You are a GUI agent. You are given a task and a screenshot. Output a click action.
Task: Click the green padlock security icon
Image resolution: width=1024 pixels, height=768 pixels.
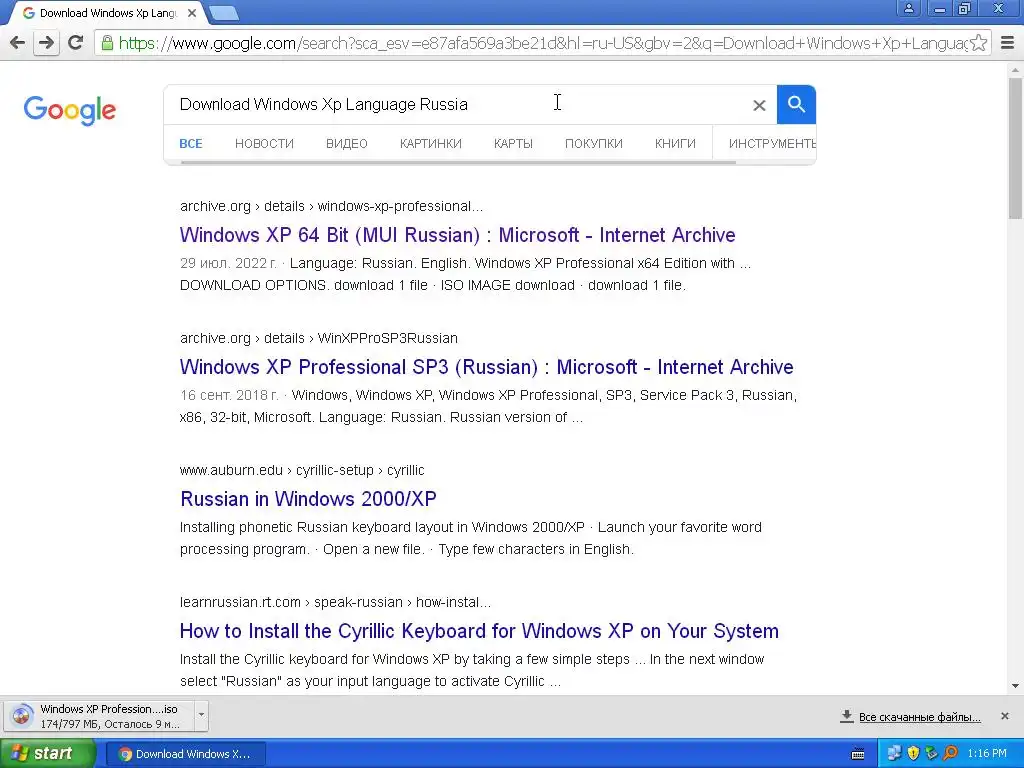pos(106,43)
